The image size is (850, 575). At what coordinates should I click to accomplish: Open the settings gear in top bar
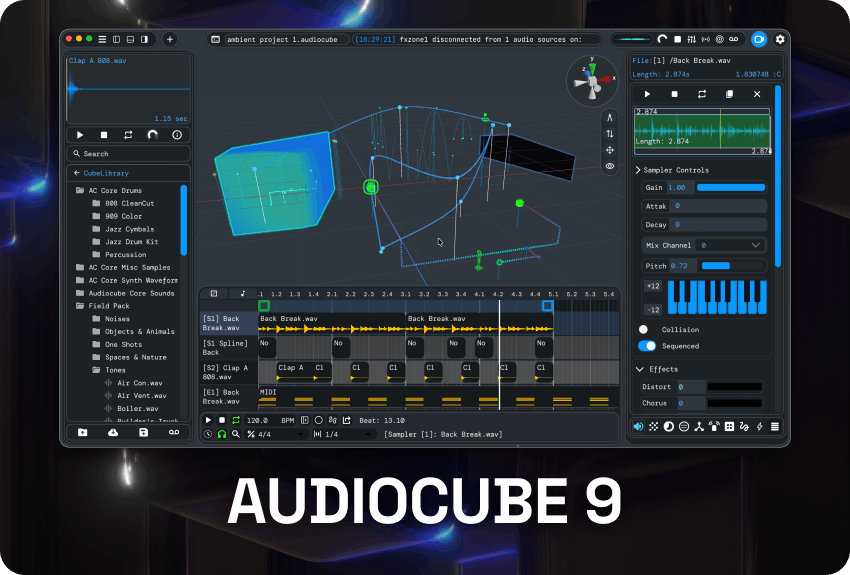pyautogui.click(x=780, y=39)
